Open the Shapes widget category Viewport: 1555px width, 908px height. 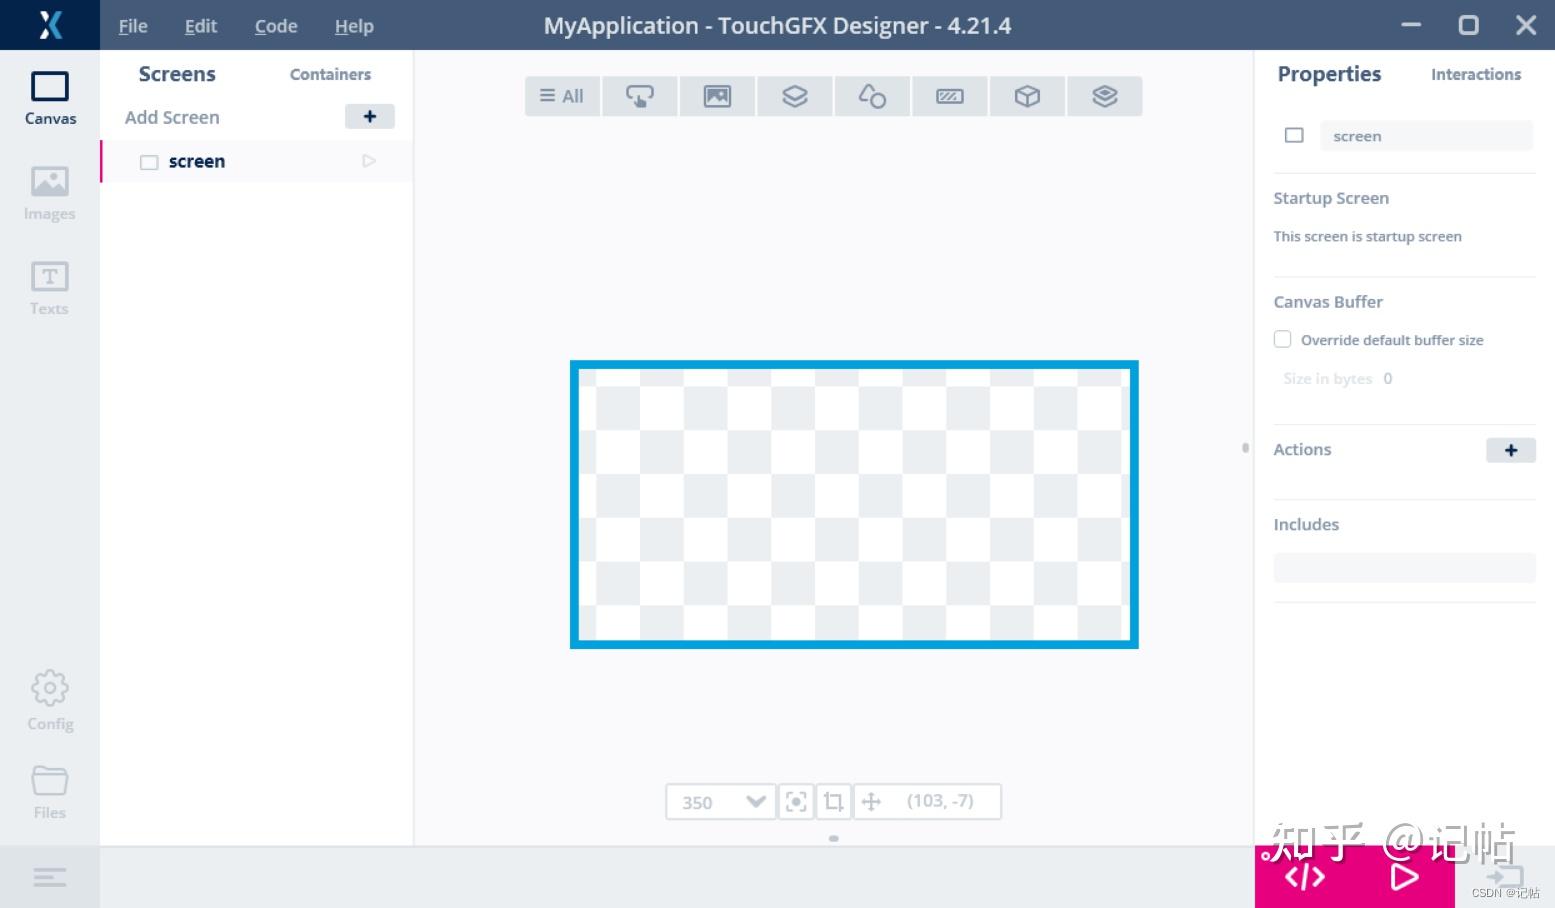pyautogui.click(x=872, y=96)
